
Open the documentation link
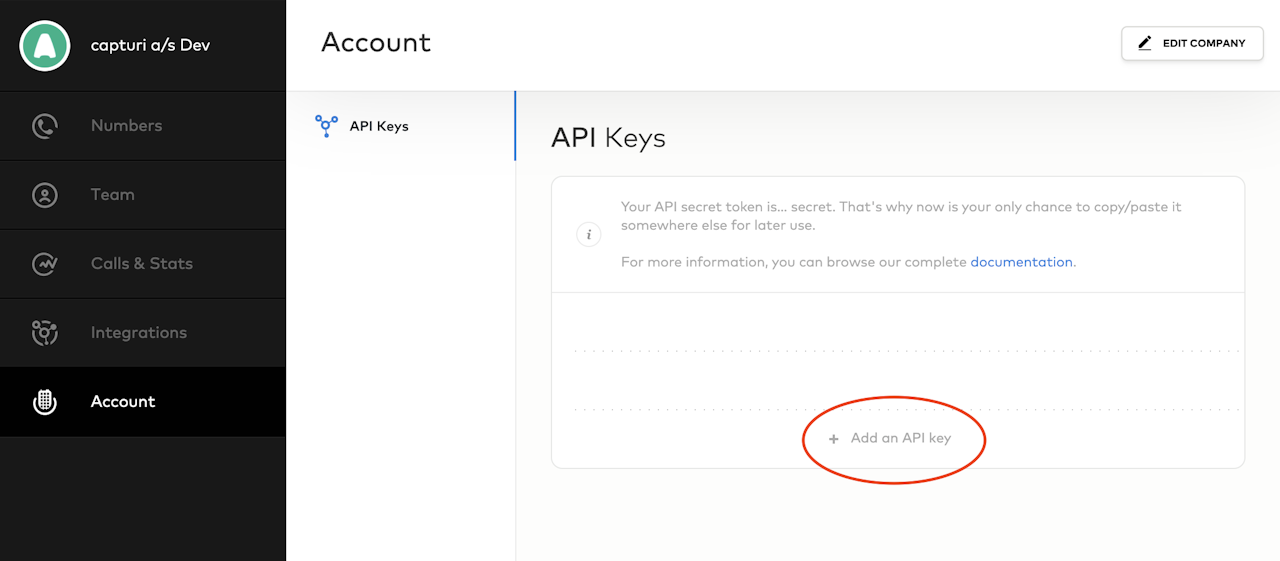pyautogui.click(x=1021, y=262)
